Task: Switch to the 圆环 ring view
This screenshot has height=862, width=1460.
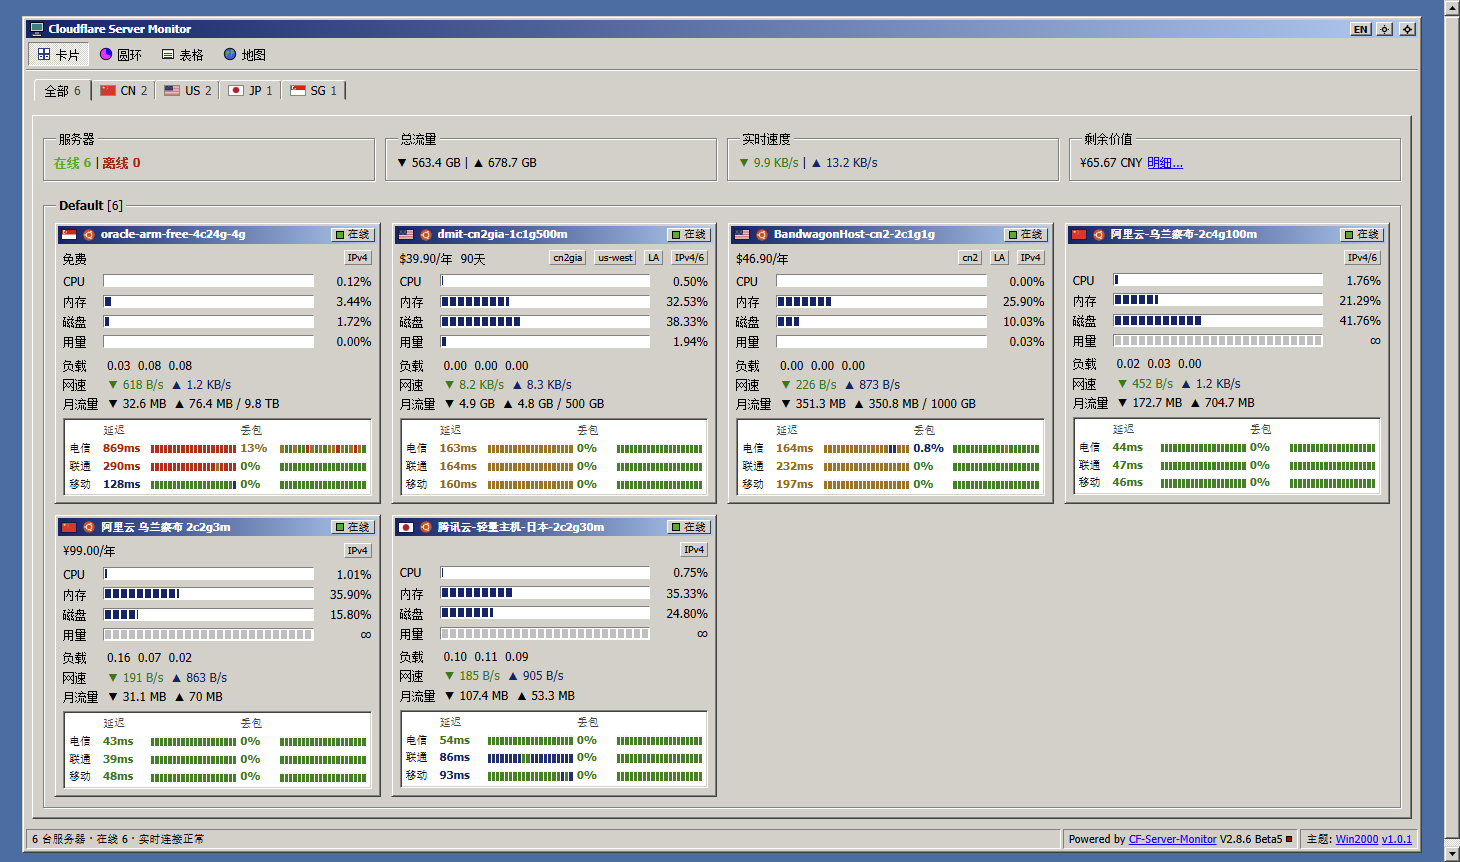Action: pyautogui.click(x=121, y=55)
